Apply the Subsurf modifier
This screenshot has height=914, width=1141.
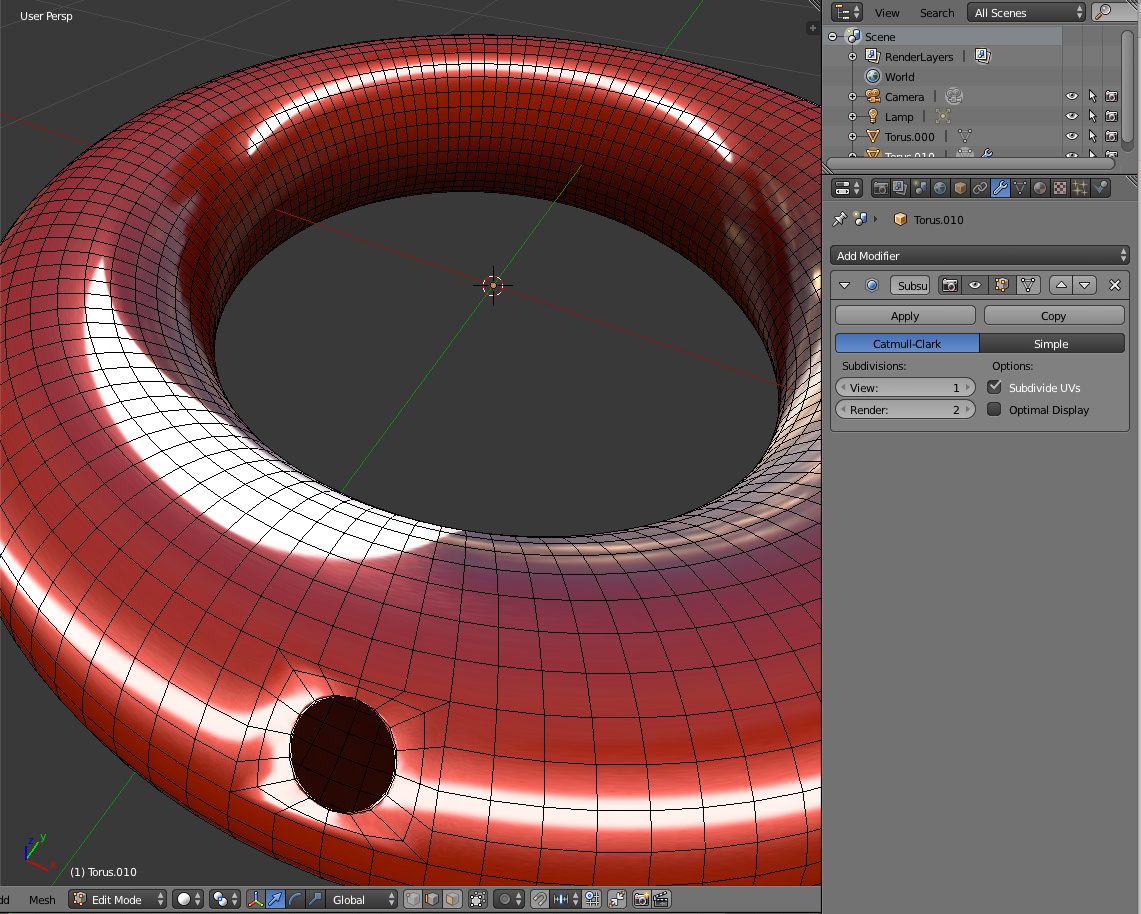point(904,315)
